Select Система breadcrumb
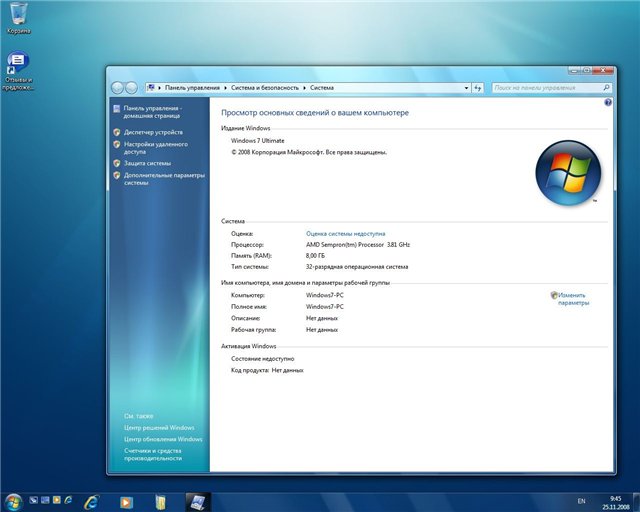This screenshot has width=640, height=512. point(322,88)
